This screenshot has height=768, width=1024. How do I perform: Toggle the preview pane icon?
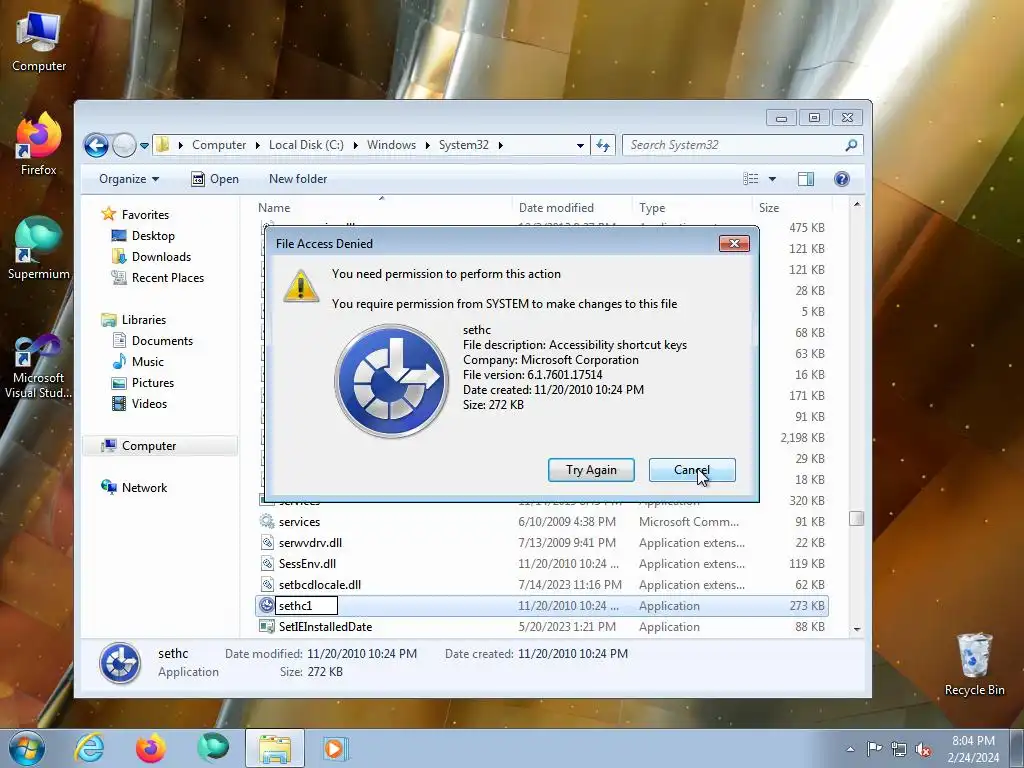coord(806,179)
